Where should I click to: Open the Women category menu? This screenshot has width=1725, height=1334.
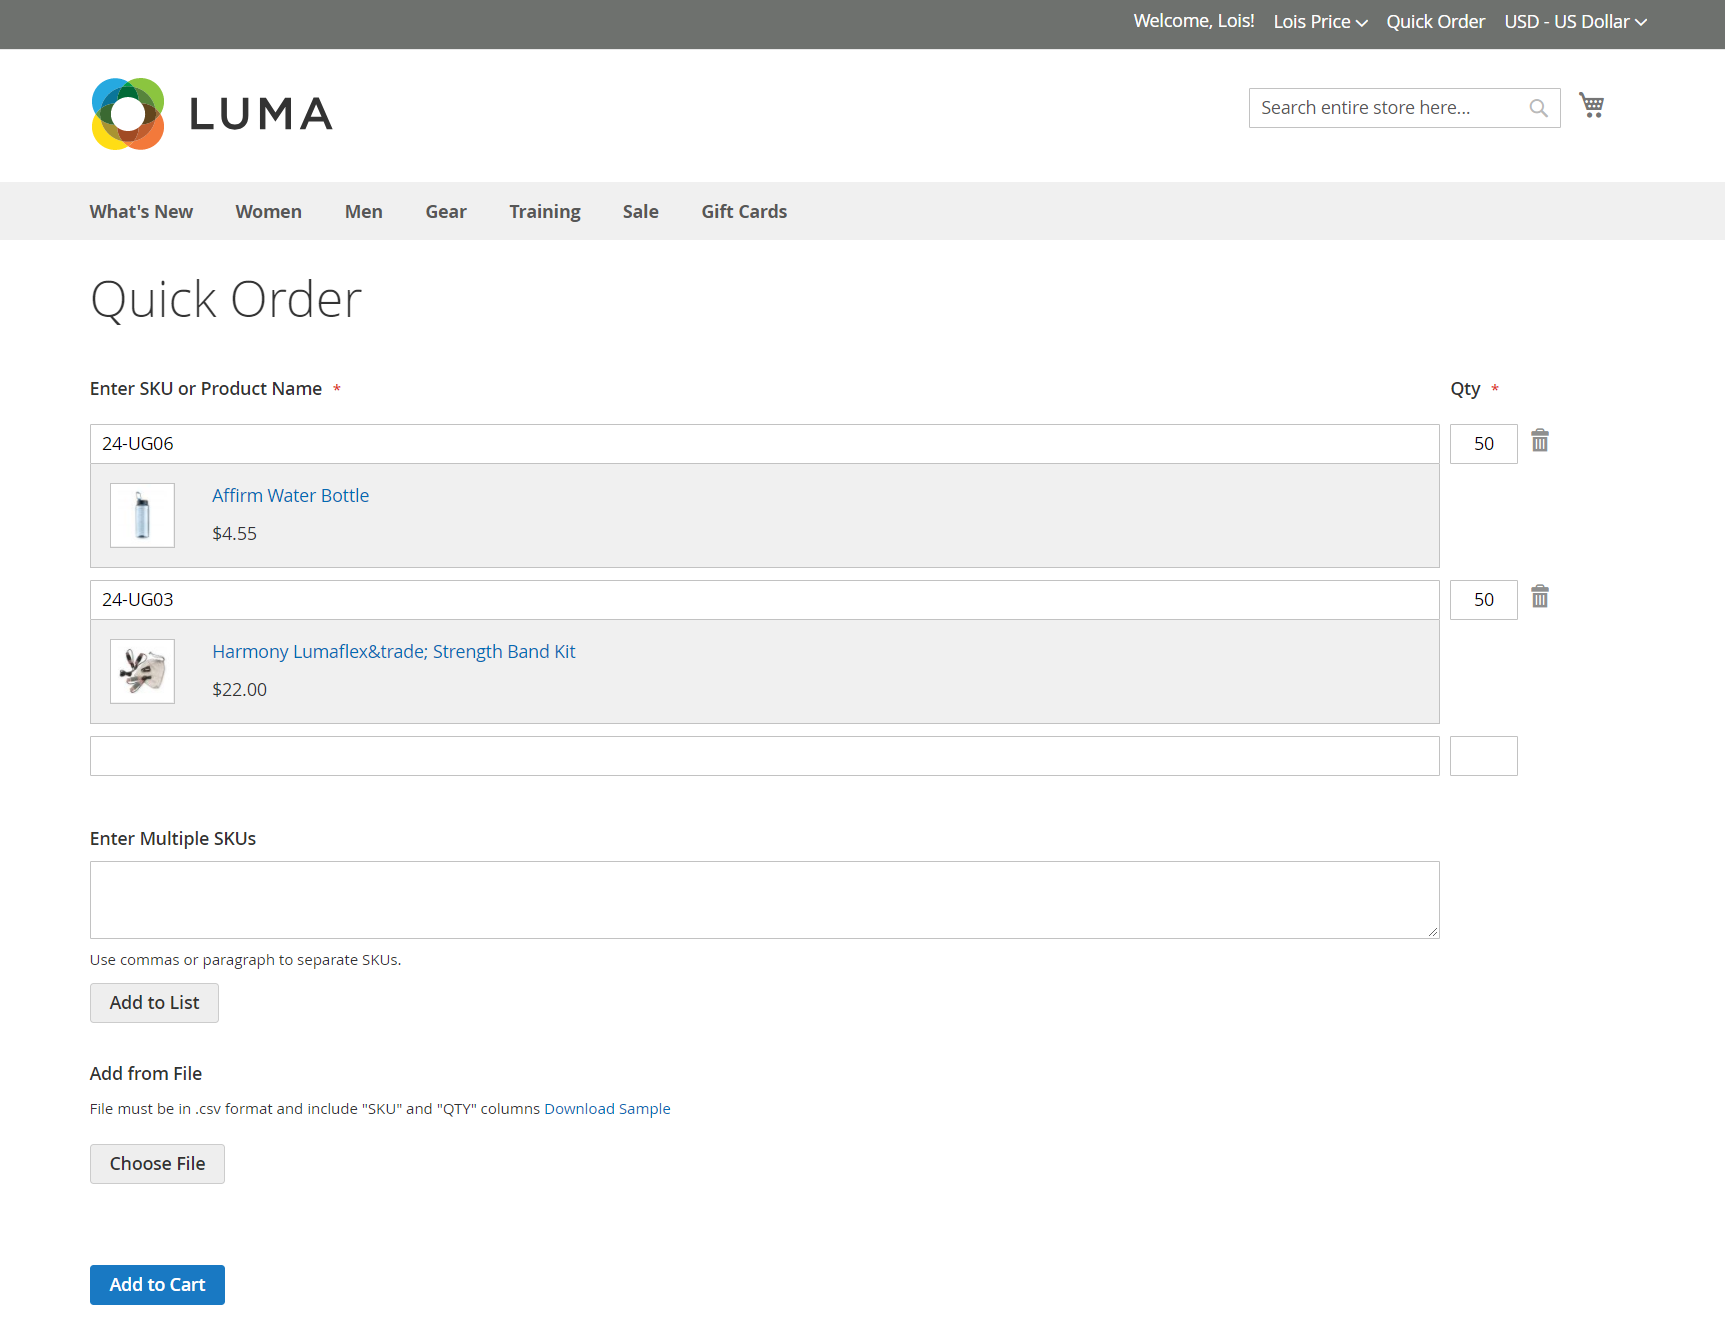(x=268, y=211)
